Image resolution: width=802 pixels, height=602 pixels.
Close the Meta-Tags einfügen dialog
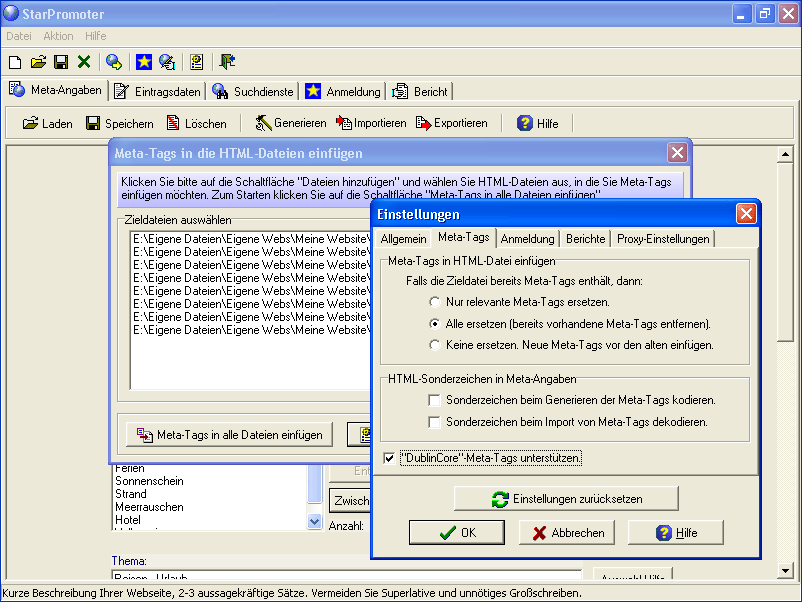click(677, 152)
